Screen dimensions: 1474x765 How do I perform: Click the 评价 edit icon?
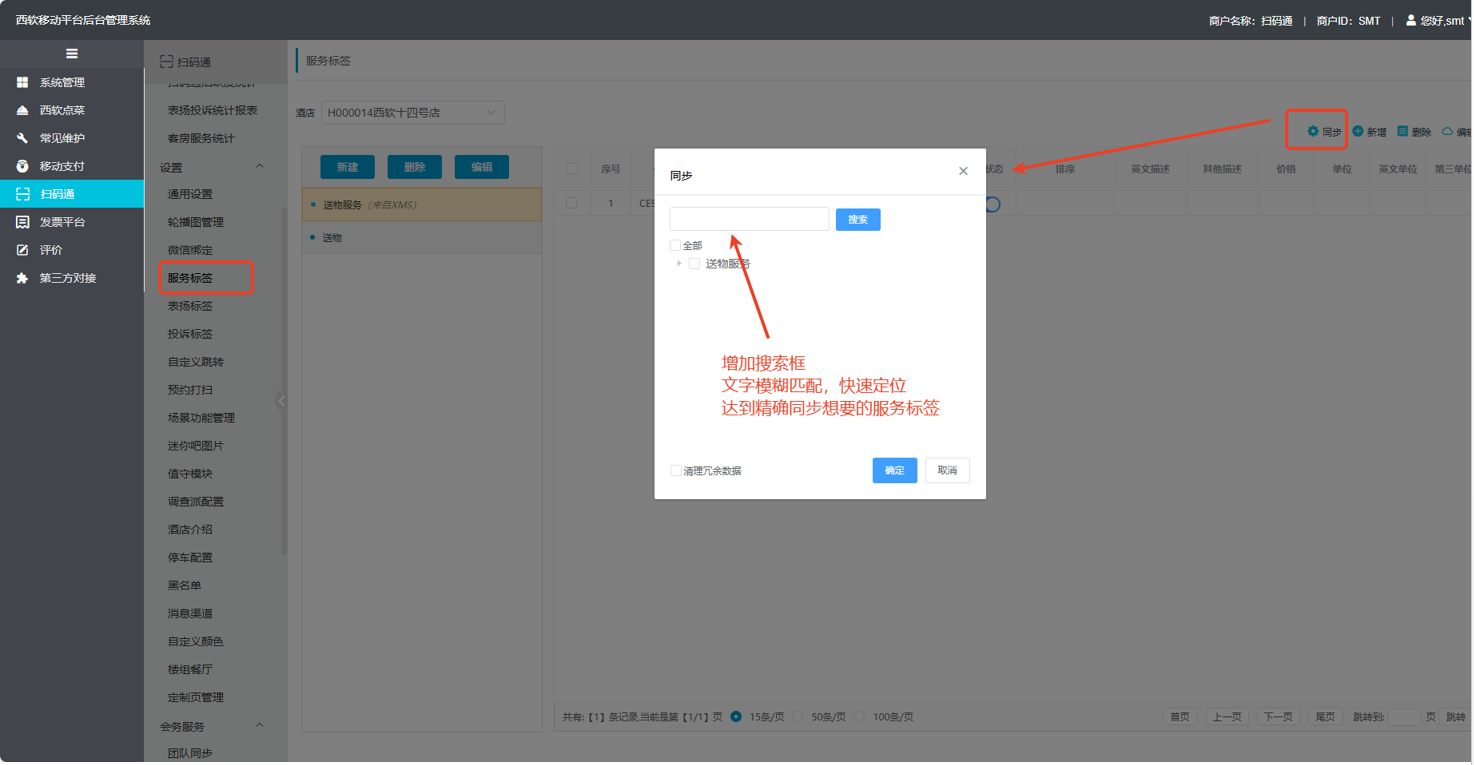click(x=22, y=250)
